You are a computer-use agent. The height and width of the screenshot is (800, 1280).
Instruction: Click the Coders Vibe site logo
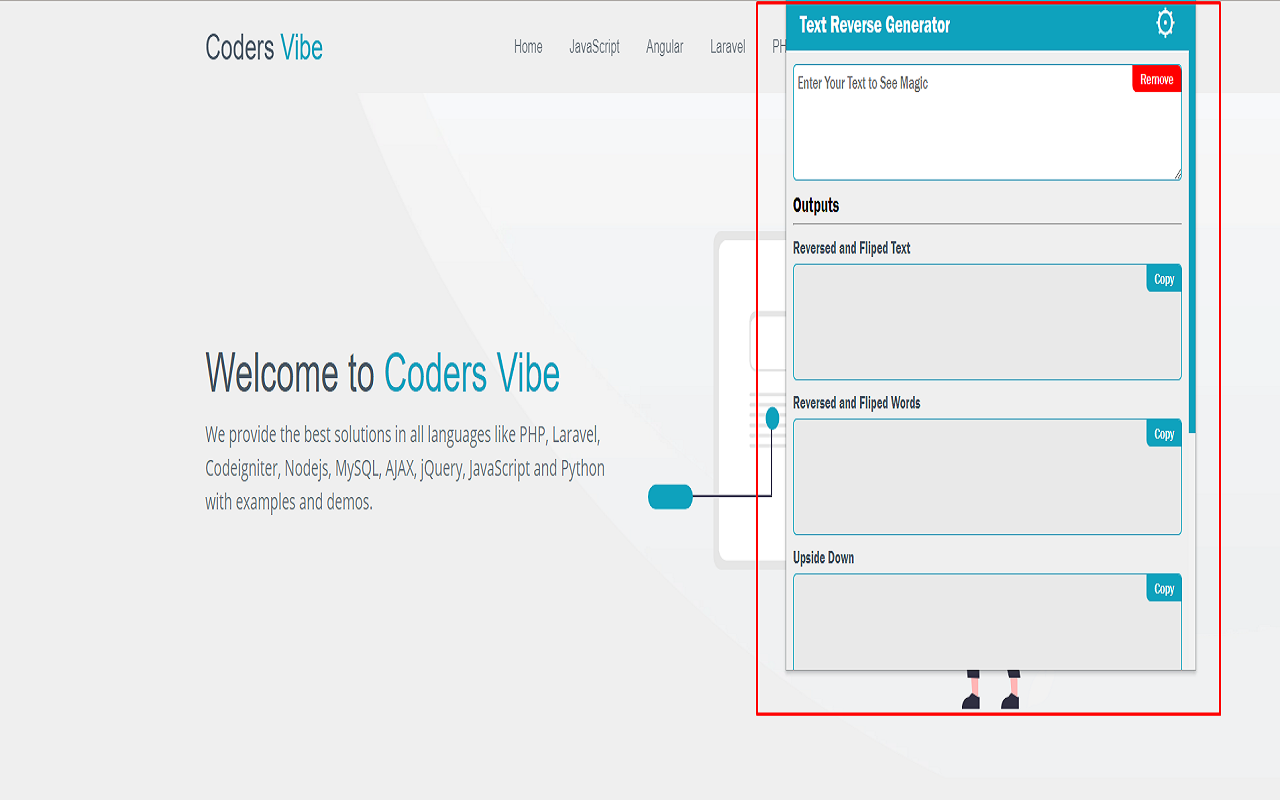(x=264, y=47)
